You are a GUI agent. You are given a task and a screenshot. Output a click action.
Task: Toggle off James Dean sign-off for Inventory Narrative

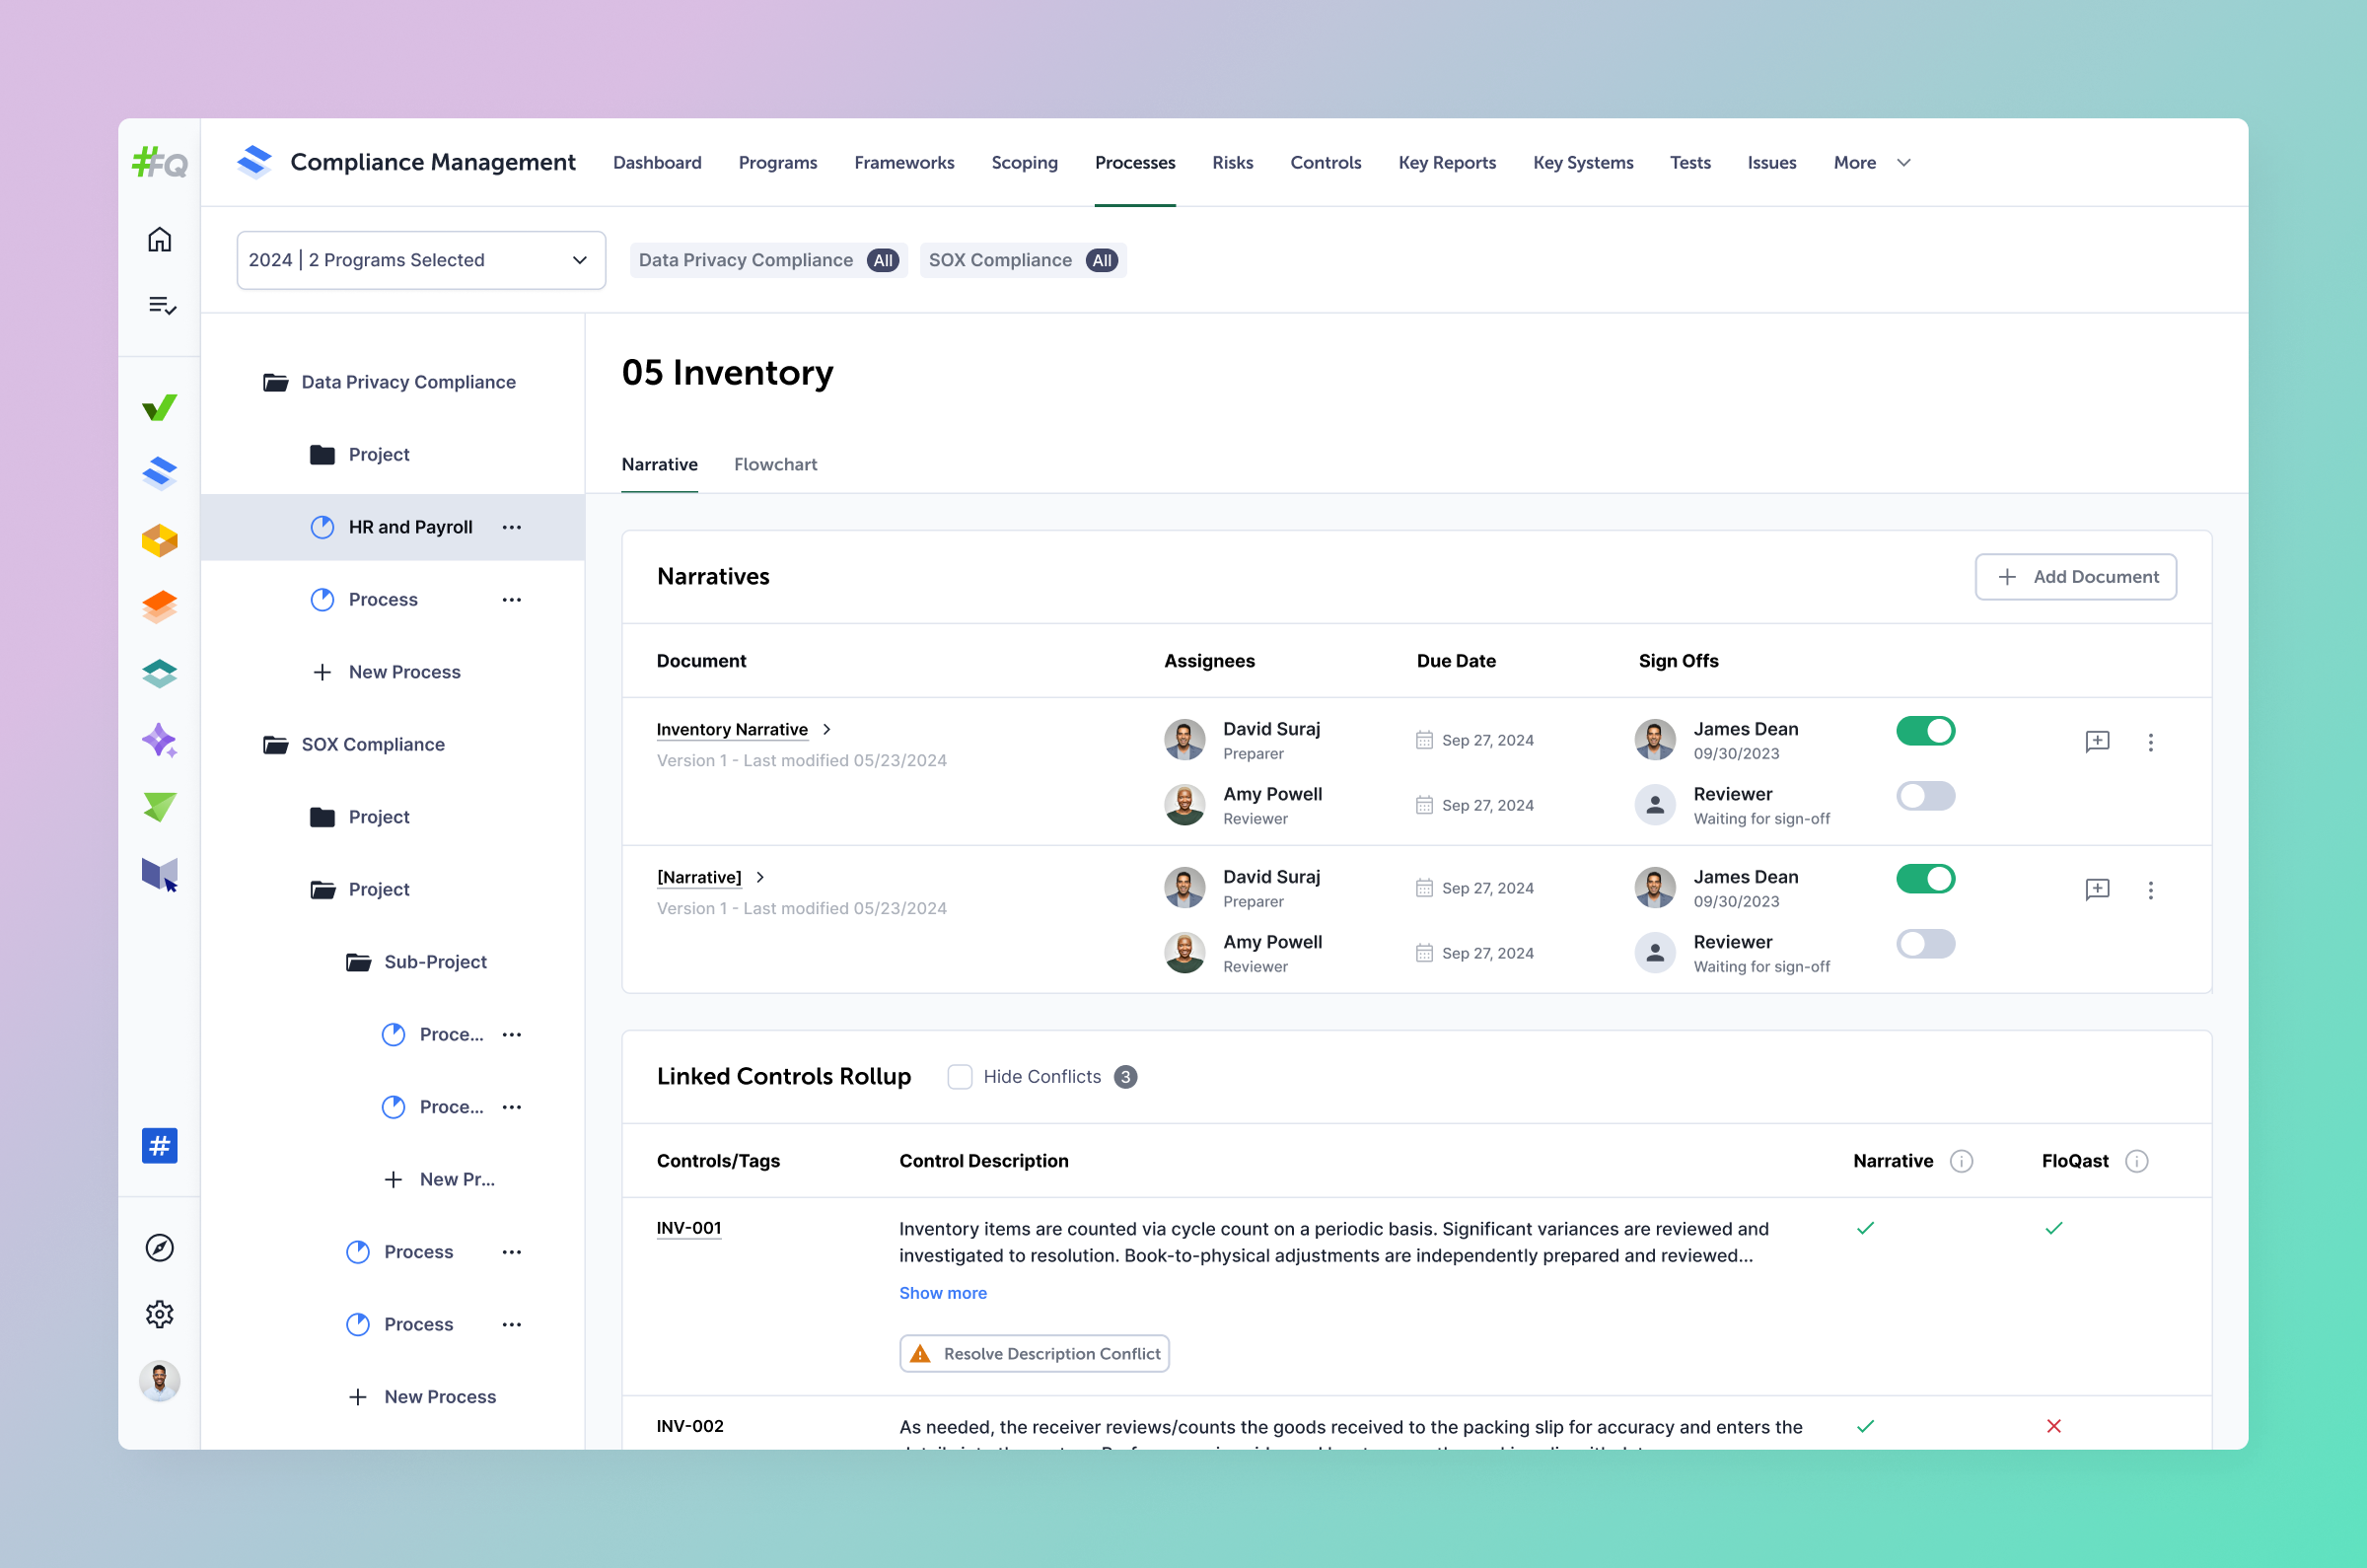[x=1925, y=731]
